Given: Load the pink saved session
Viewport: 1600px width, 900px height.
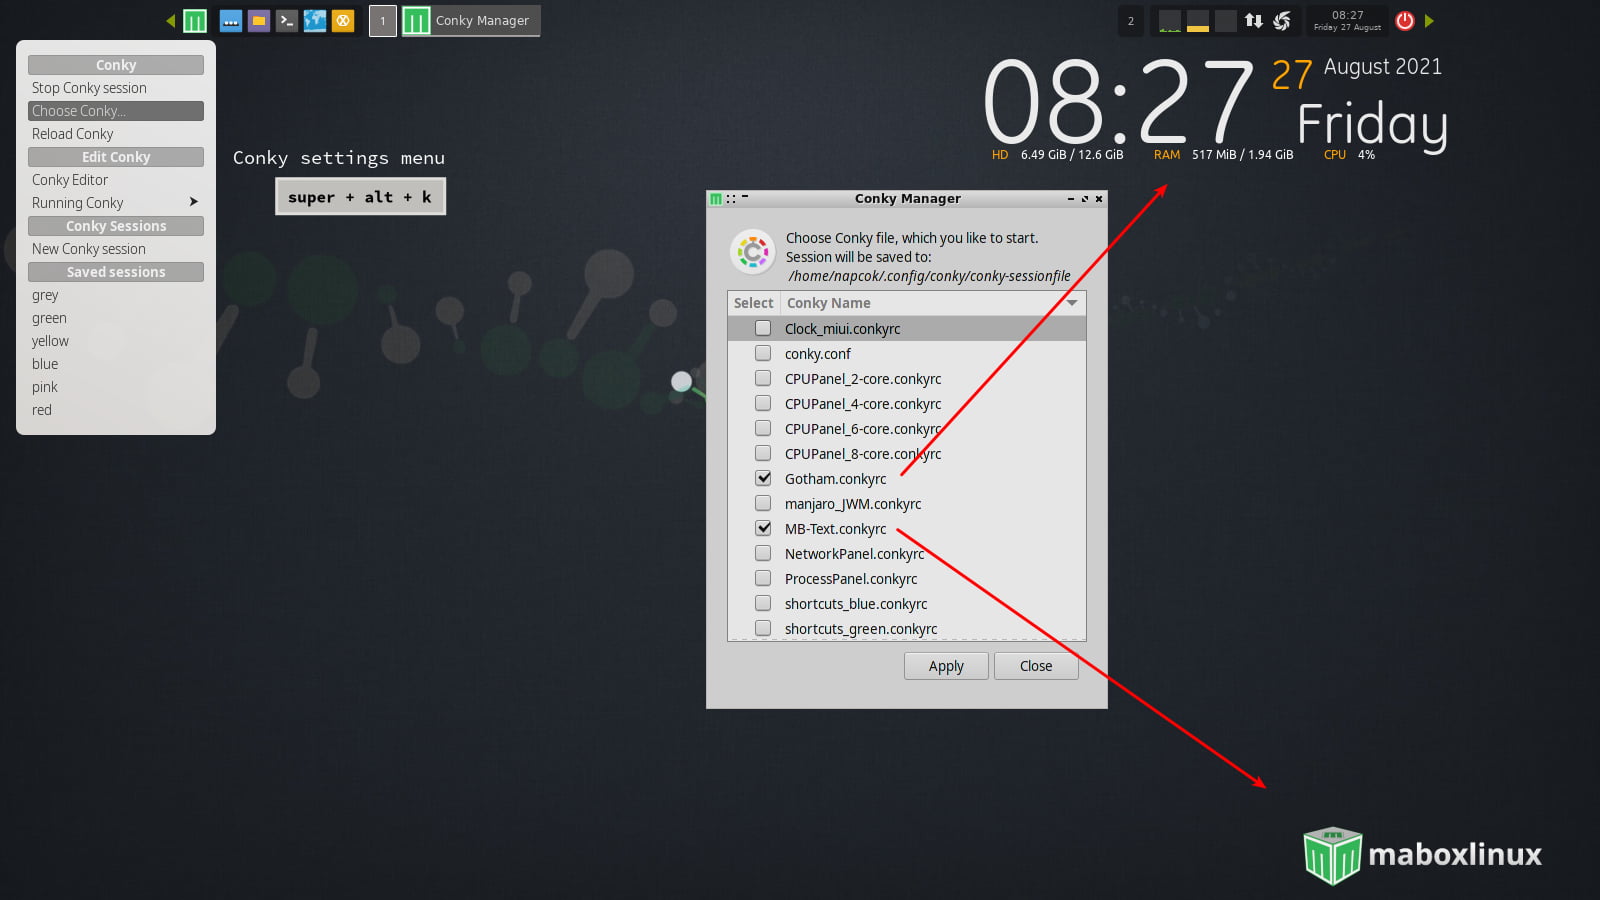Looking at the screenshot, I should point(116,387).
